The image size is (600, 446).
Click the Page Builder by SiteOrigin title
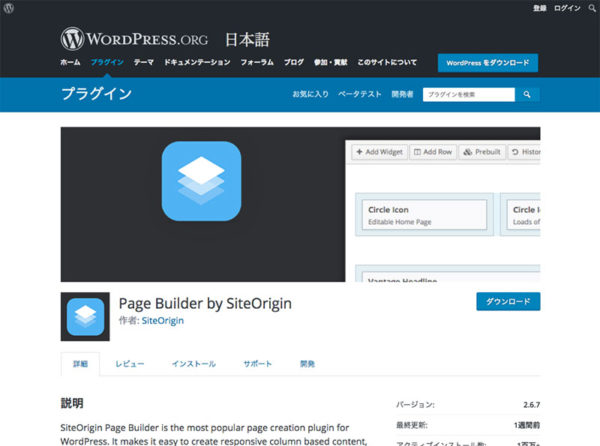(205, 304)
